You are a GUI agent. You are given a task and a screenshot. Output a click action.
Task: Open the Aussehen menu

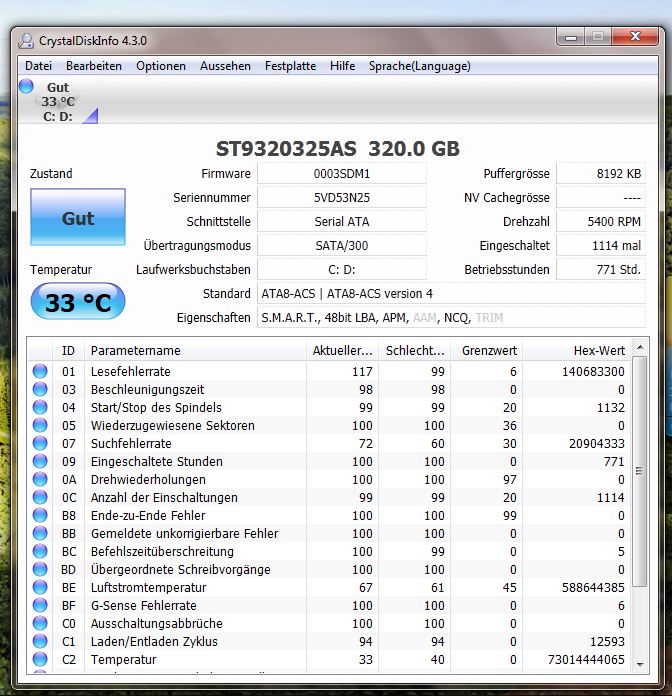point(225,66)
